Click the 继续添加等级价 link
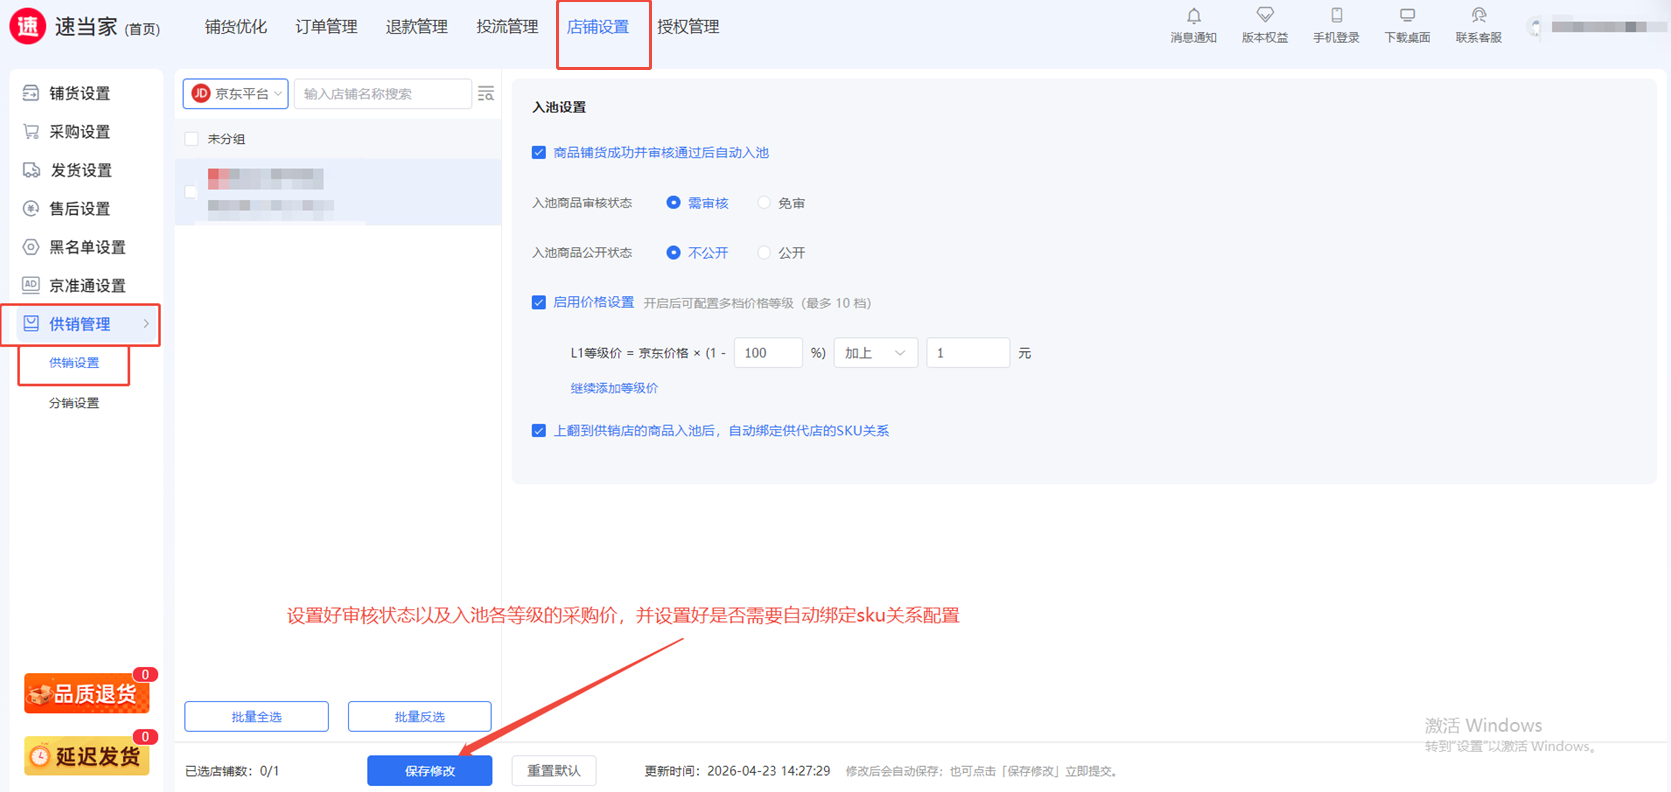Screen dimensions: 1671x792 pyautogui.click(x=614, y=388)
